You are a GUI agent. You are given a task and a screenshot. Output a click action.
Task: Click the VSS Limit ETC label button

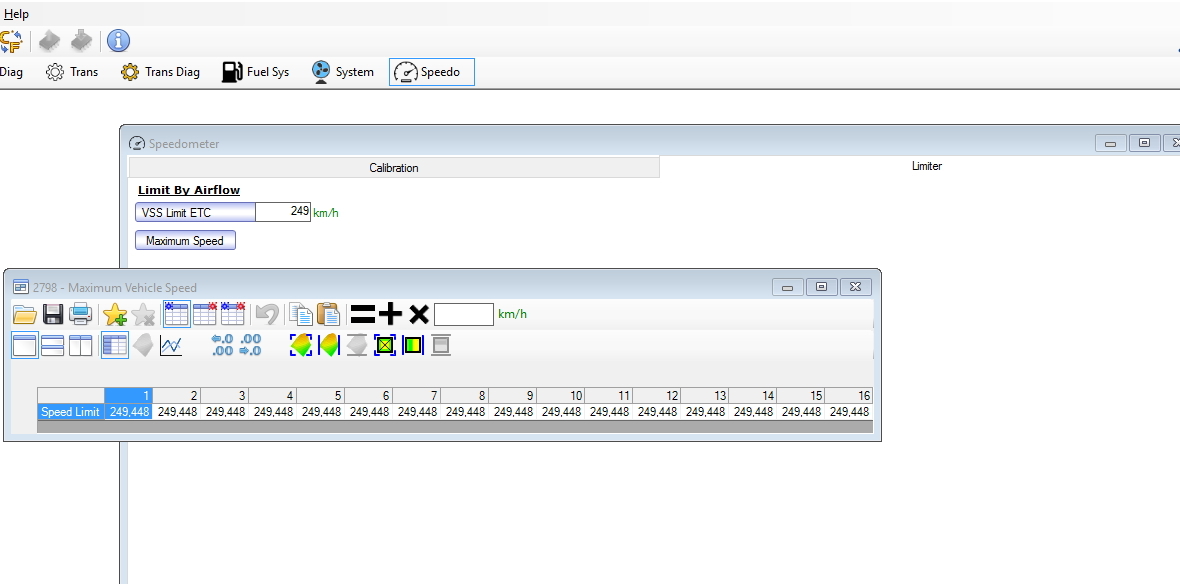(196, 212)
